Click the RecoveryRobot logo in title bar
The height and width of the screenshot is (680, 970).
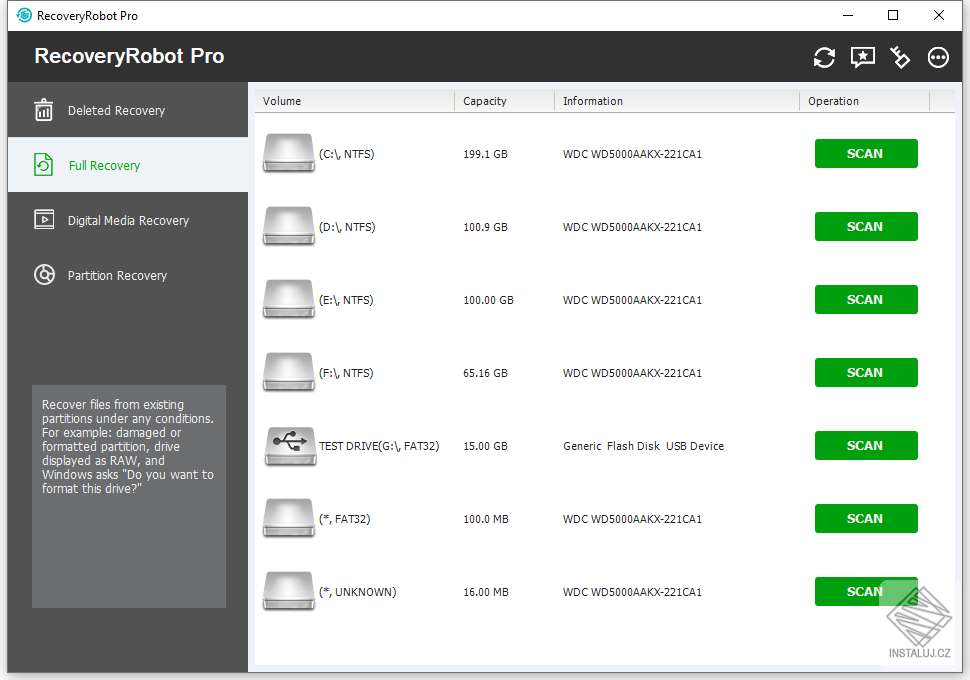coord(24,15)
